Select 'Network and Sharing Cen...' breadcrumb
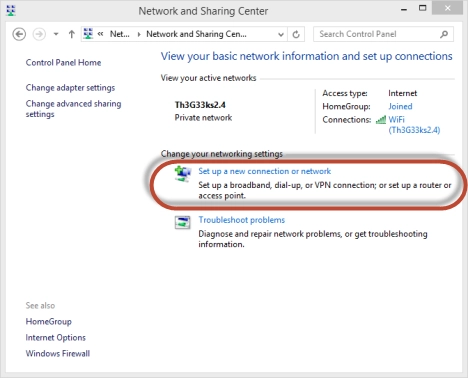 (196, 34)
